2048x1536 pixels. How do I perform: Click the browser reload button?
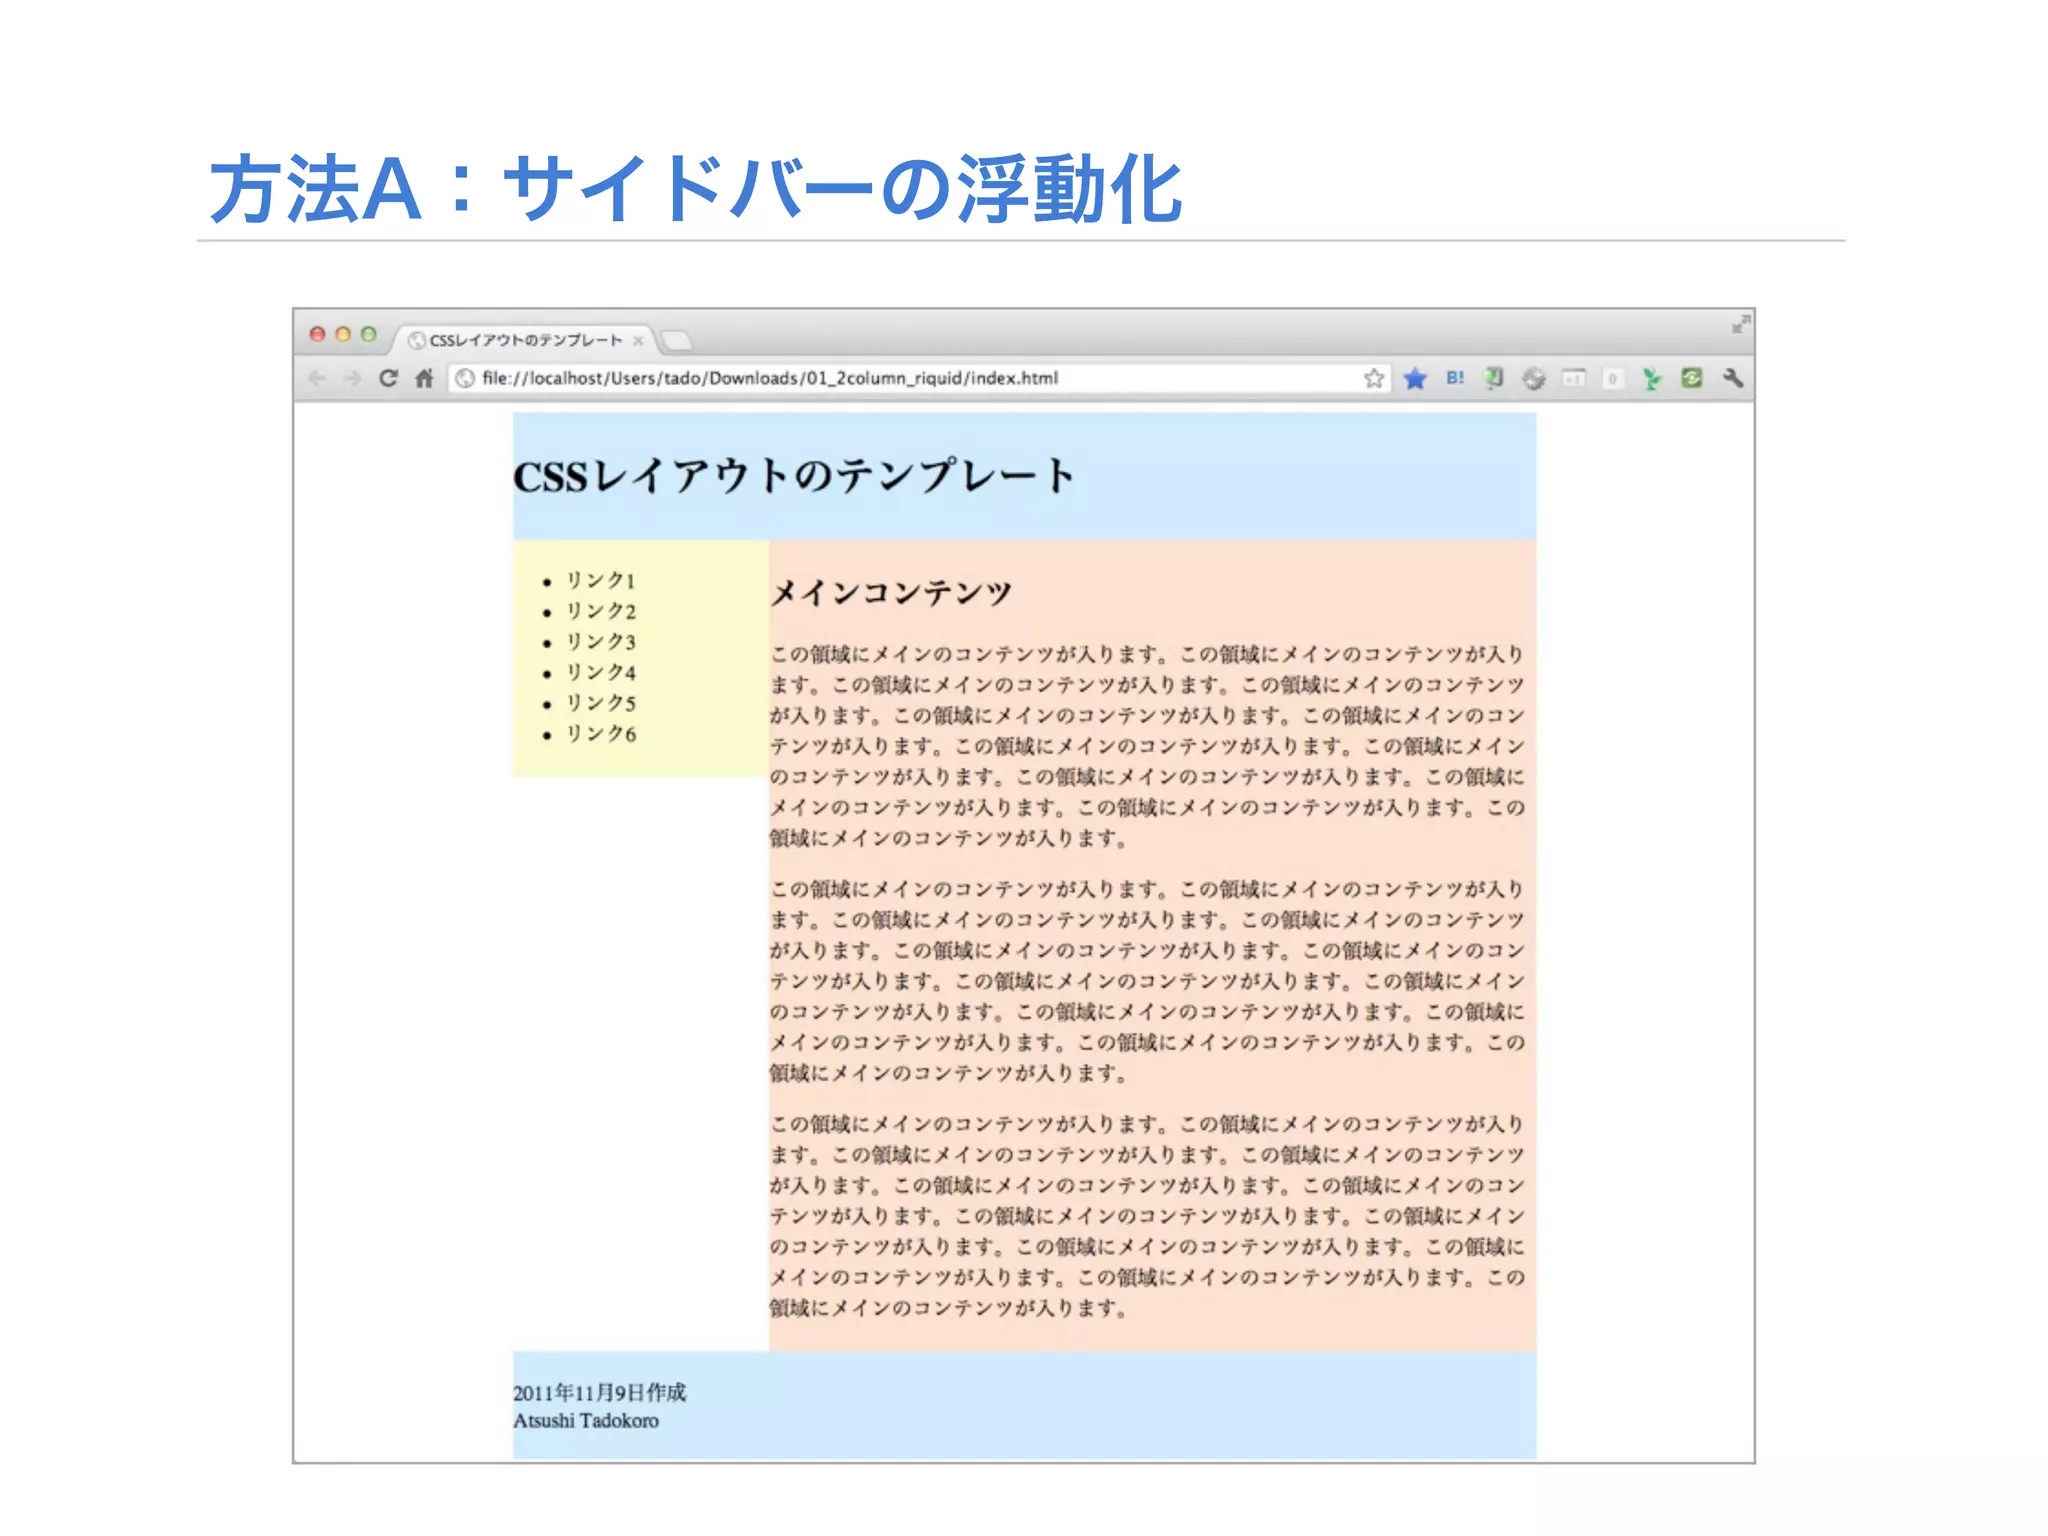coord(388,378)
